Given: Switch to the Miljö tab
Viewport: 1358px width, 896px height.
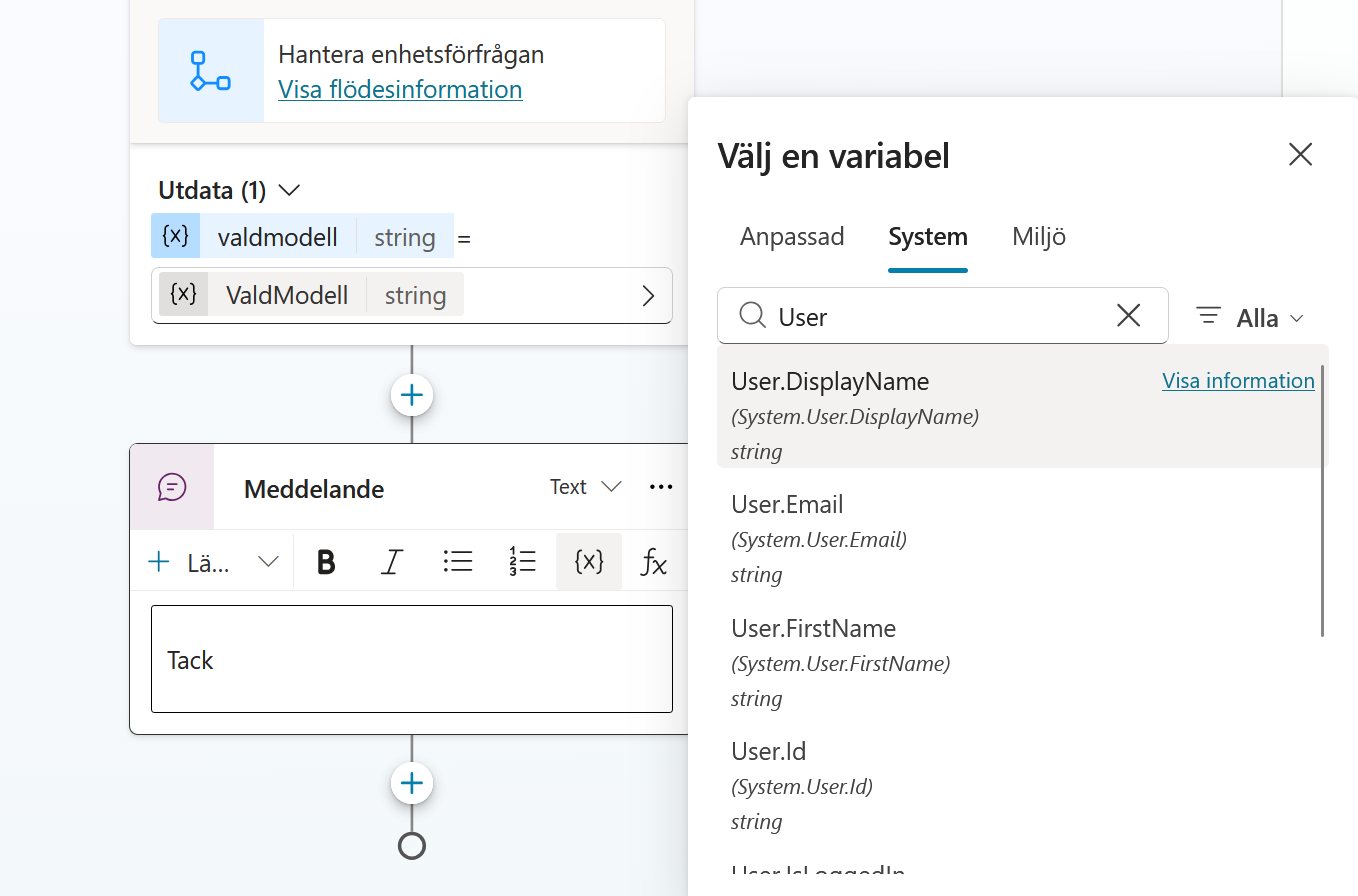Looking at the screenshot, I should 1039,237.
